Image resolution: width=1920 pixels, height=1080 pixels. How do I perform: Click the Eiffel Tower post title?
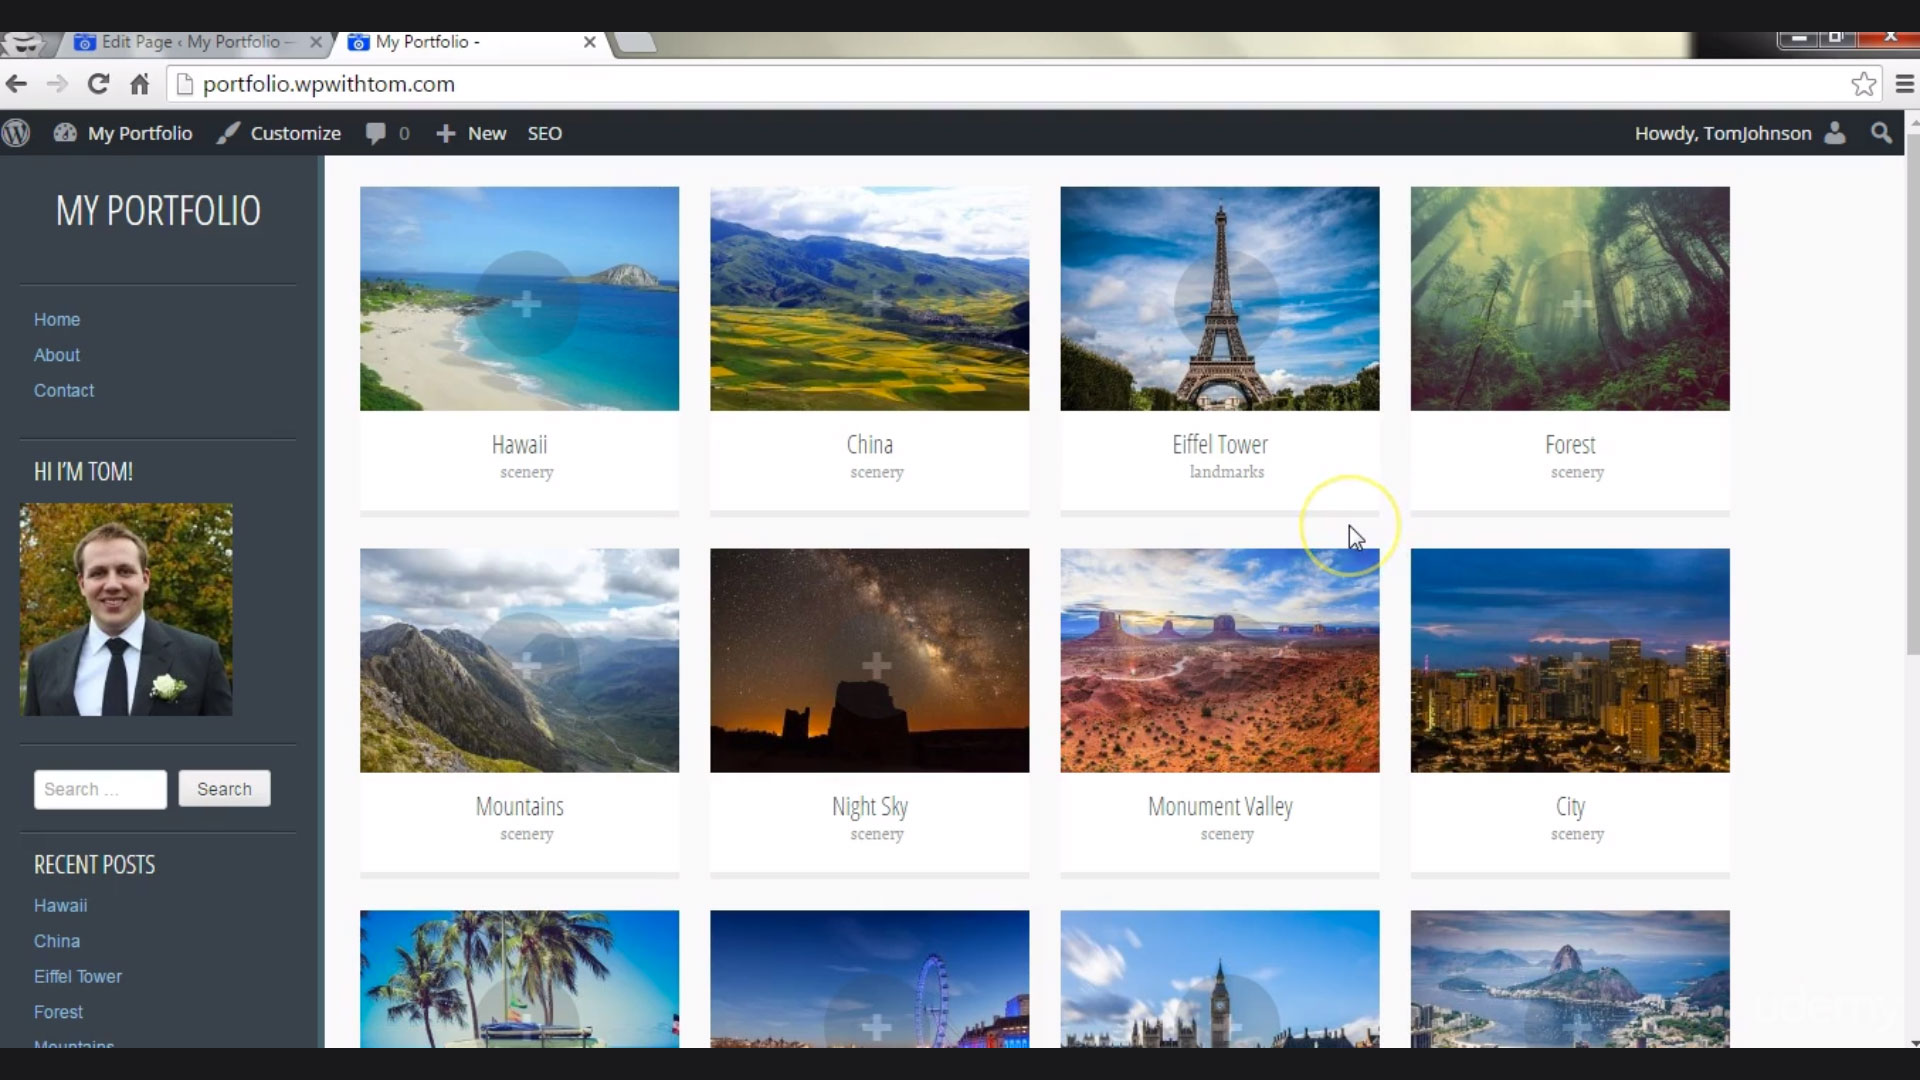1219,444
